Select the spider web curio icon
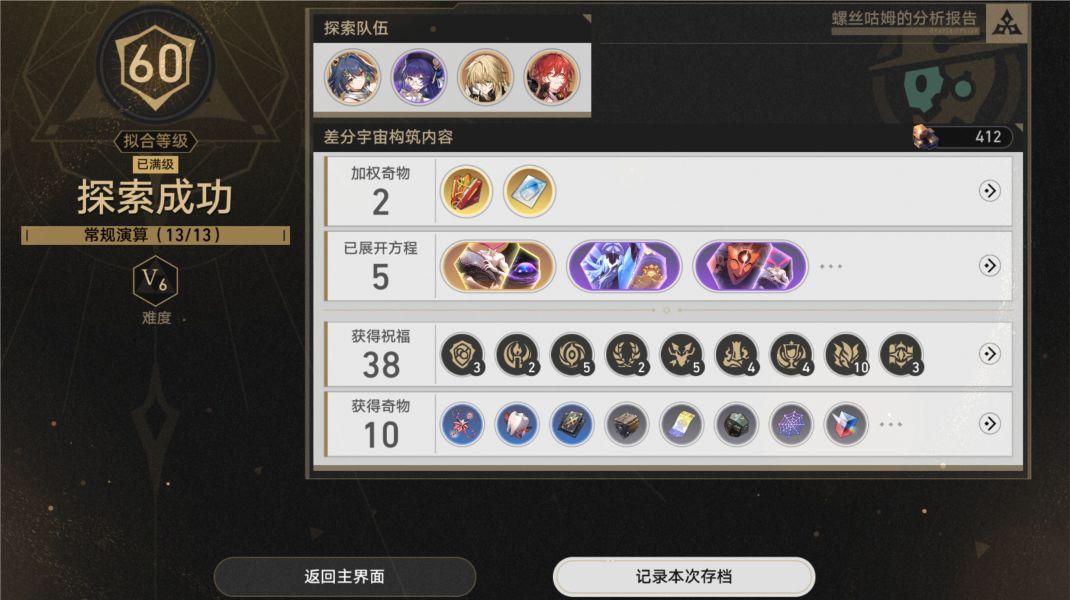Screen dimensions: 1070x600 (791, 425)
